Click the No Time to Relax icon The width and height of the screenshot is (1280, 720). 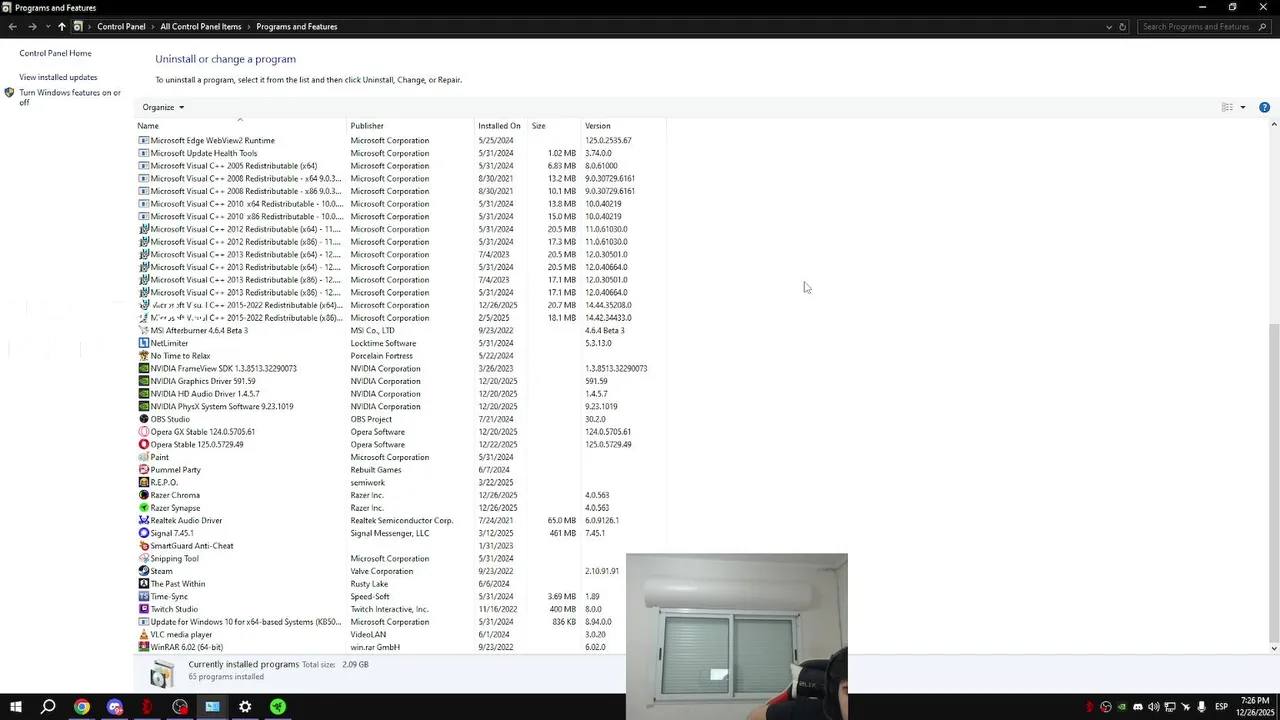tap(143, 356)
